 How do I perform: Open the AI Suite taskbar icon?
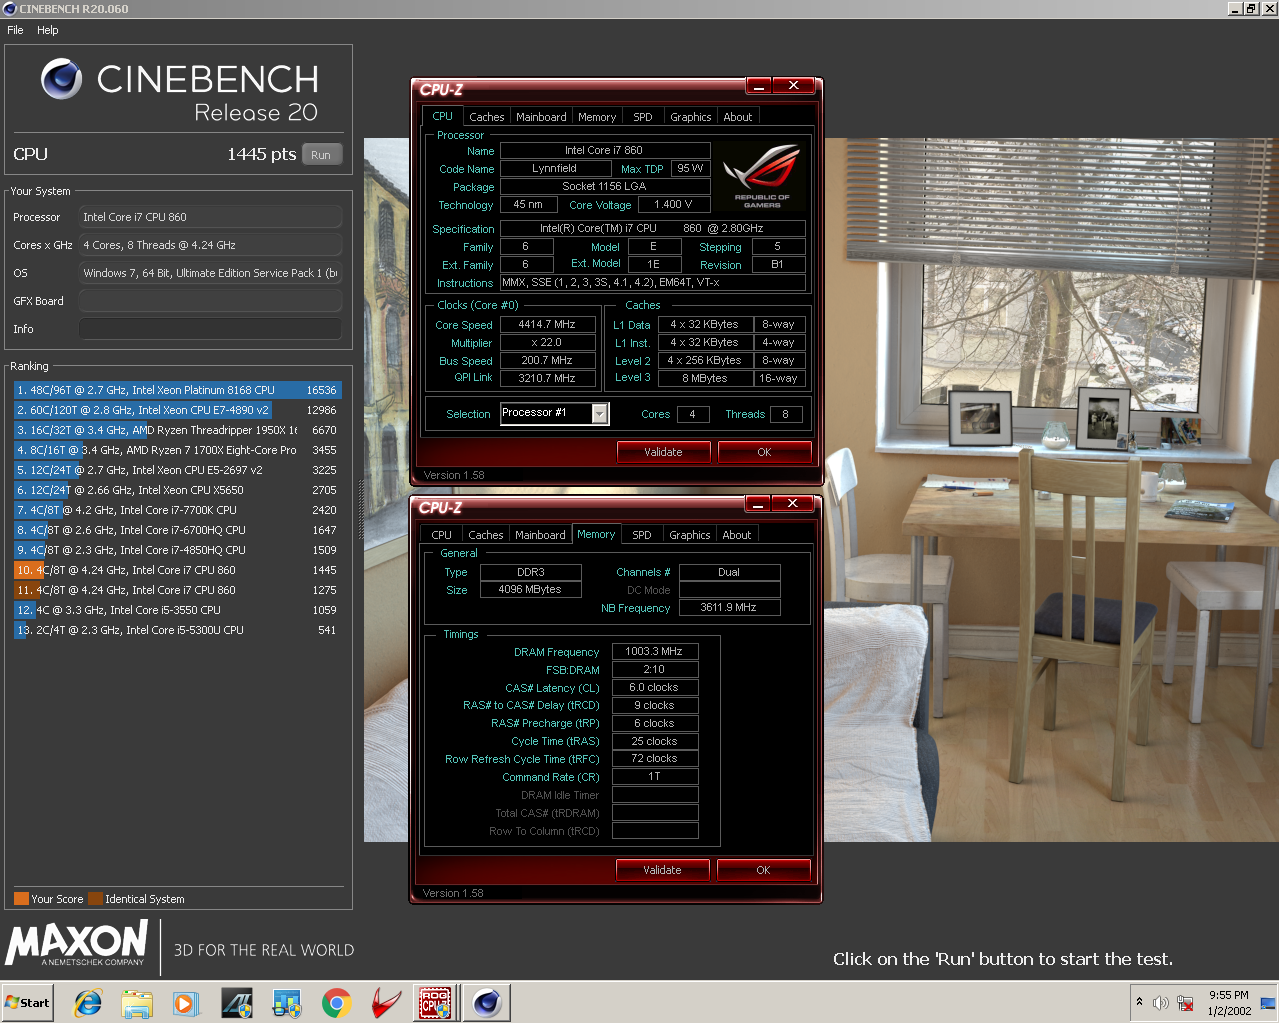pyautogui.click(x=236, y=1003)
